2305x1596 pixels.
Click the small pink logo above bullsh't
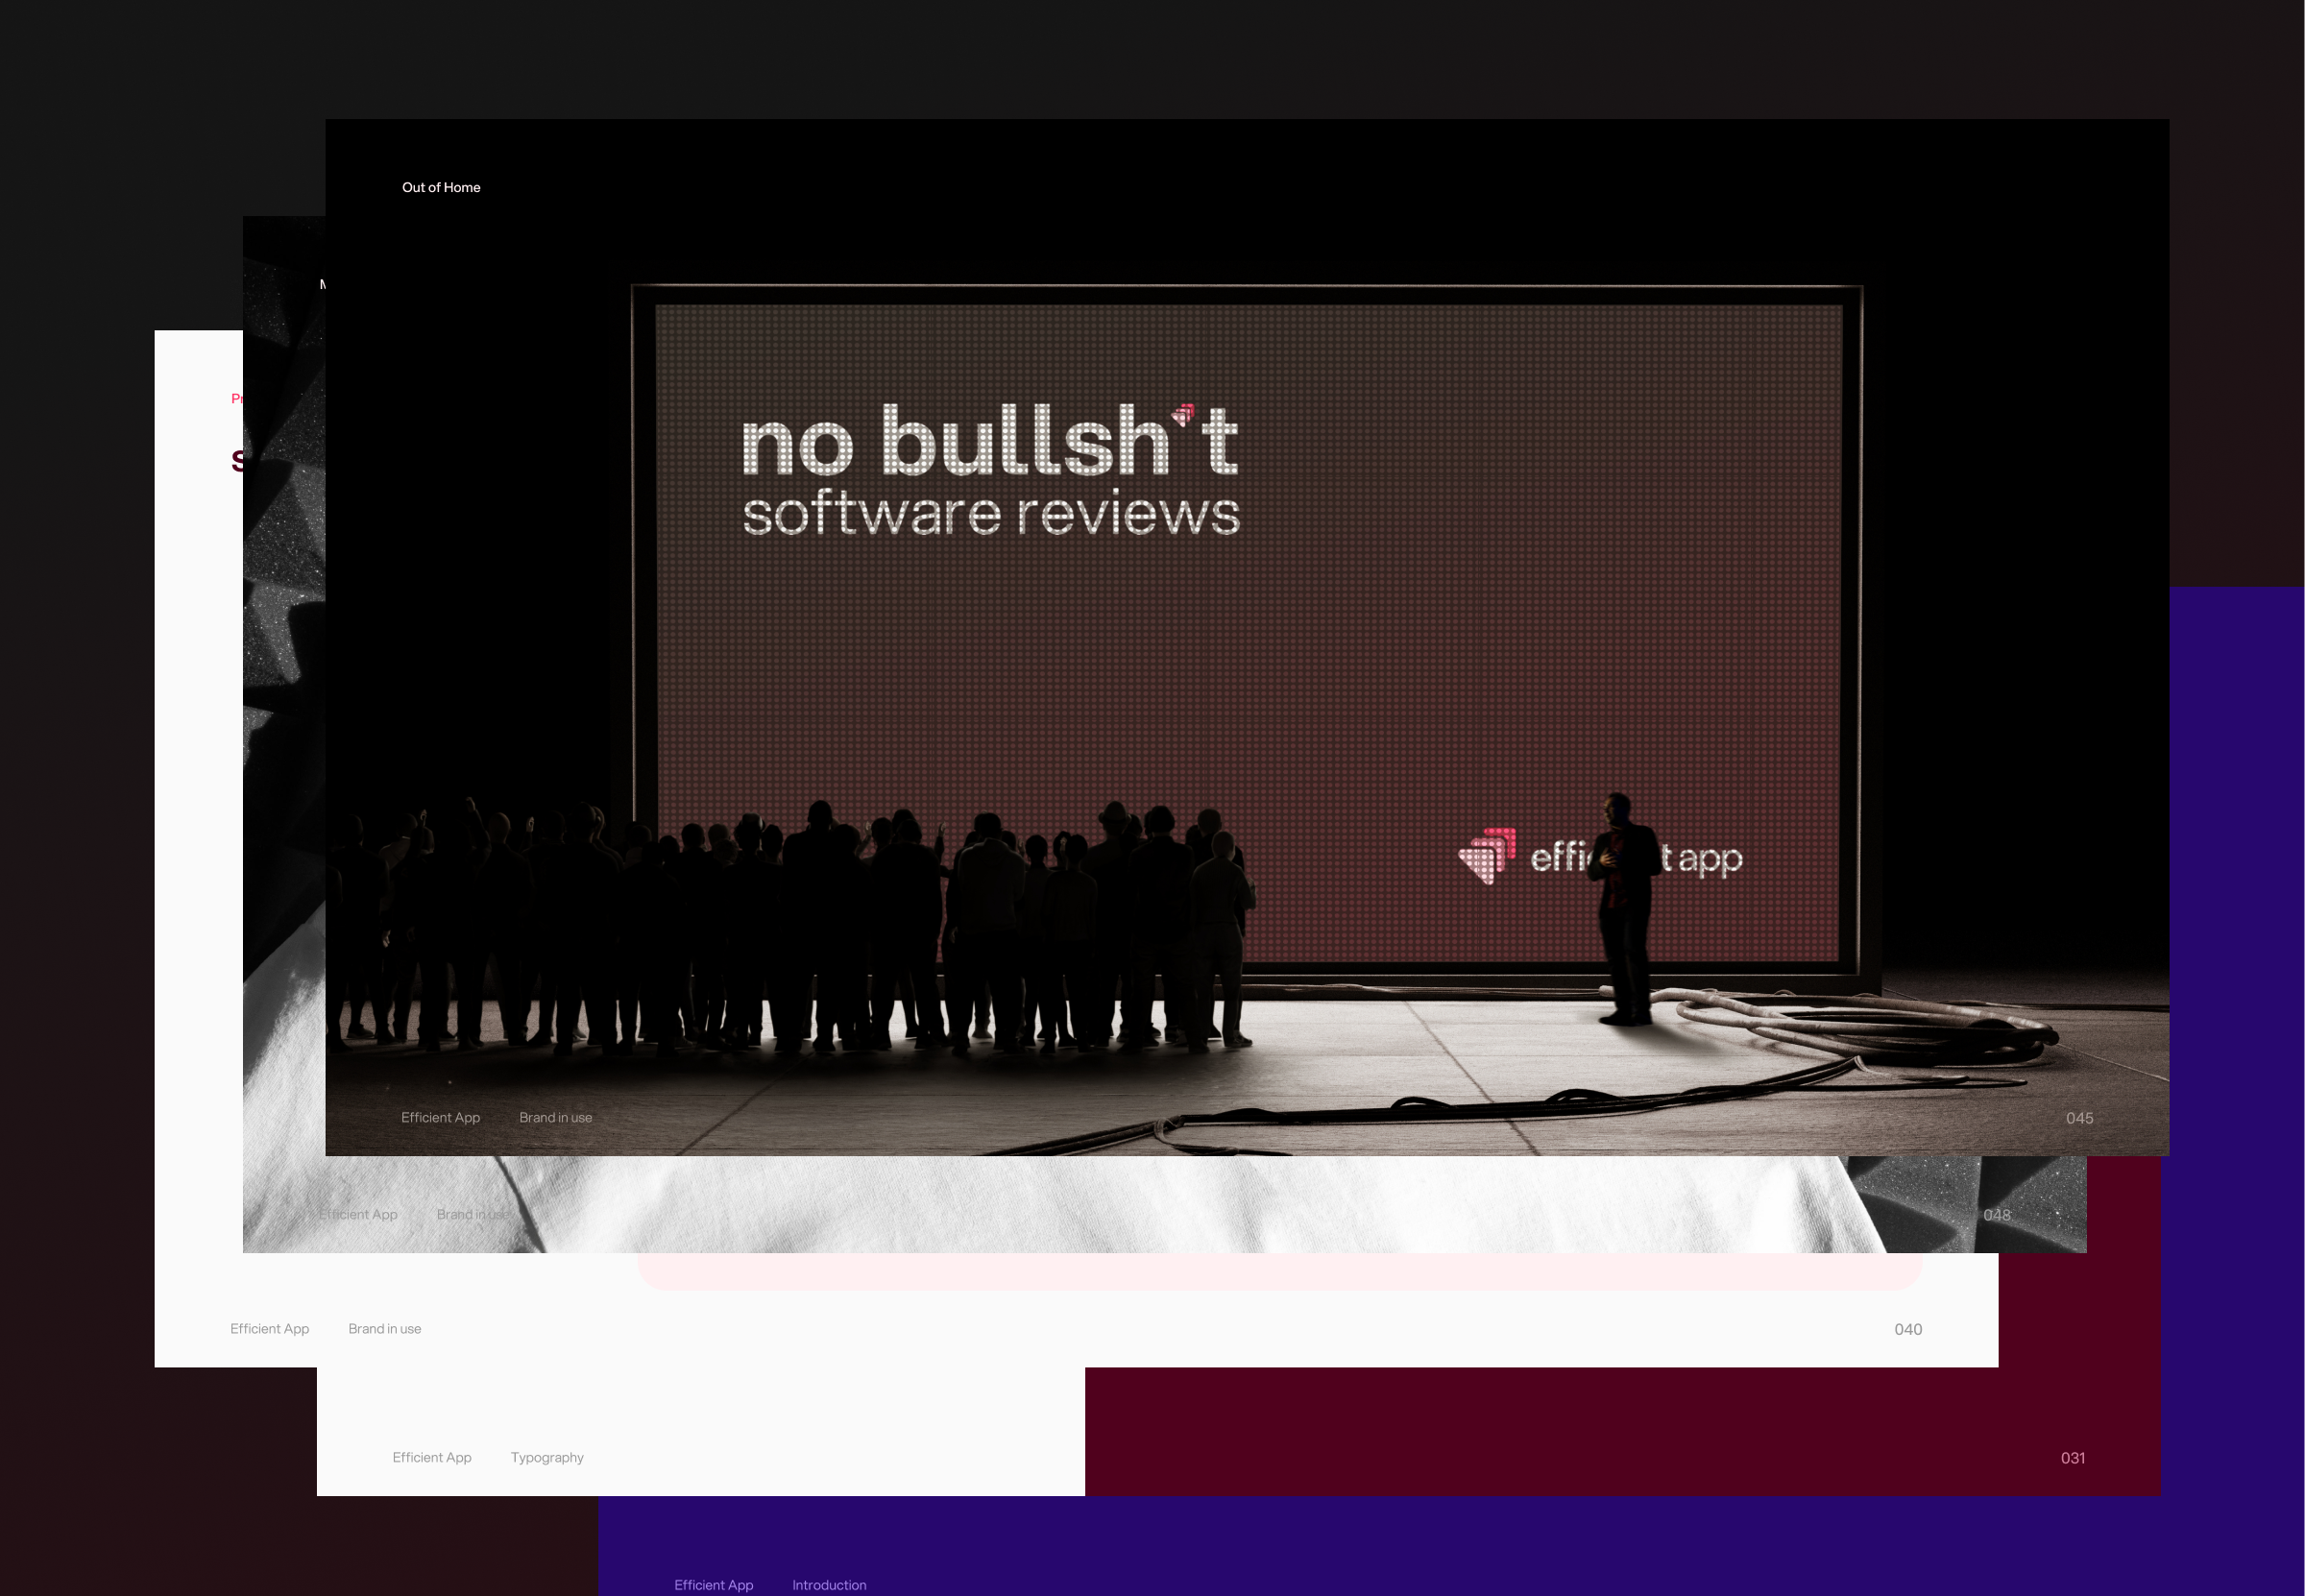1184,414
